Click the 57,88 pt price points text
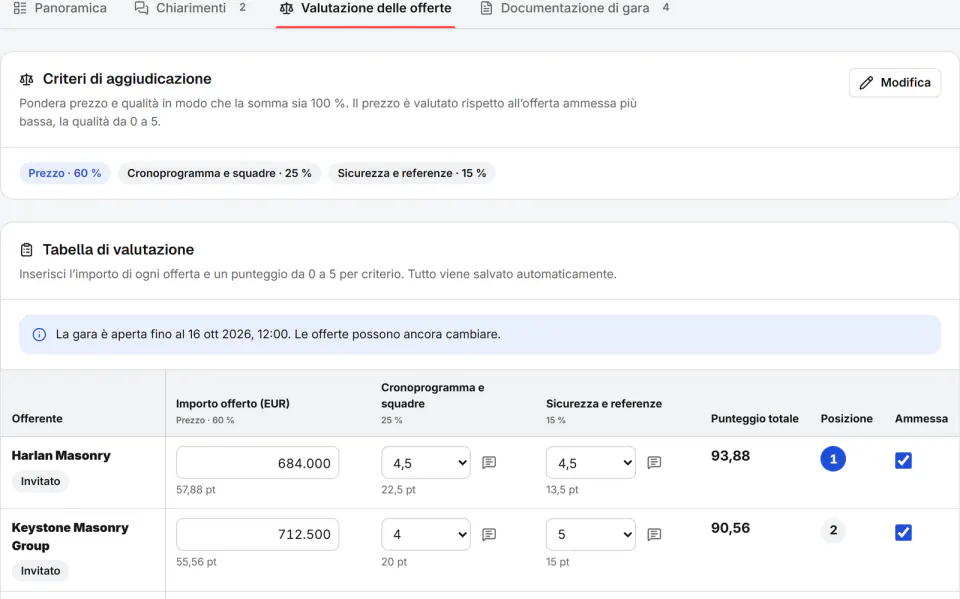The image size is (960, 599). [x=195, y=490]
